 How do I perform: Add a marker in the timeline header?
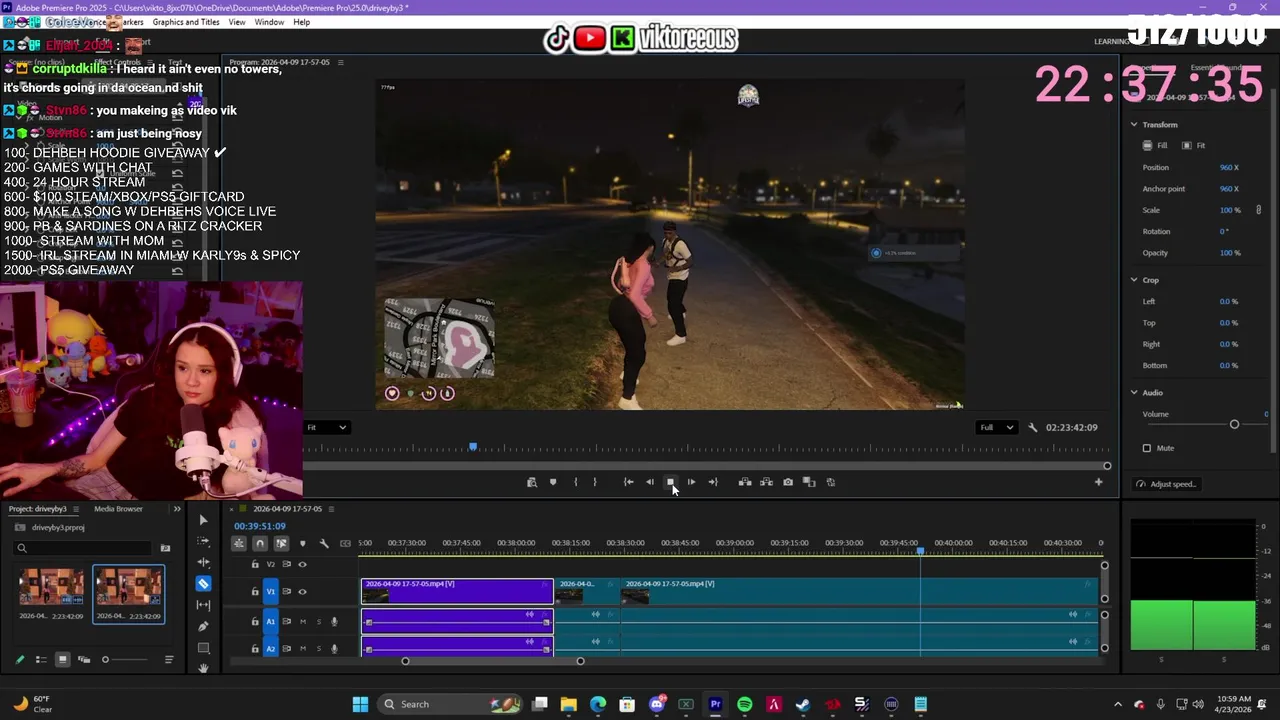[302, 543]
